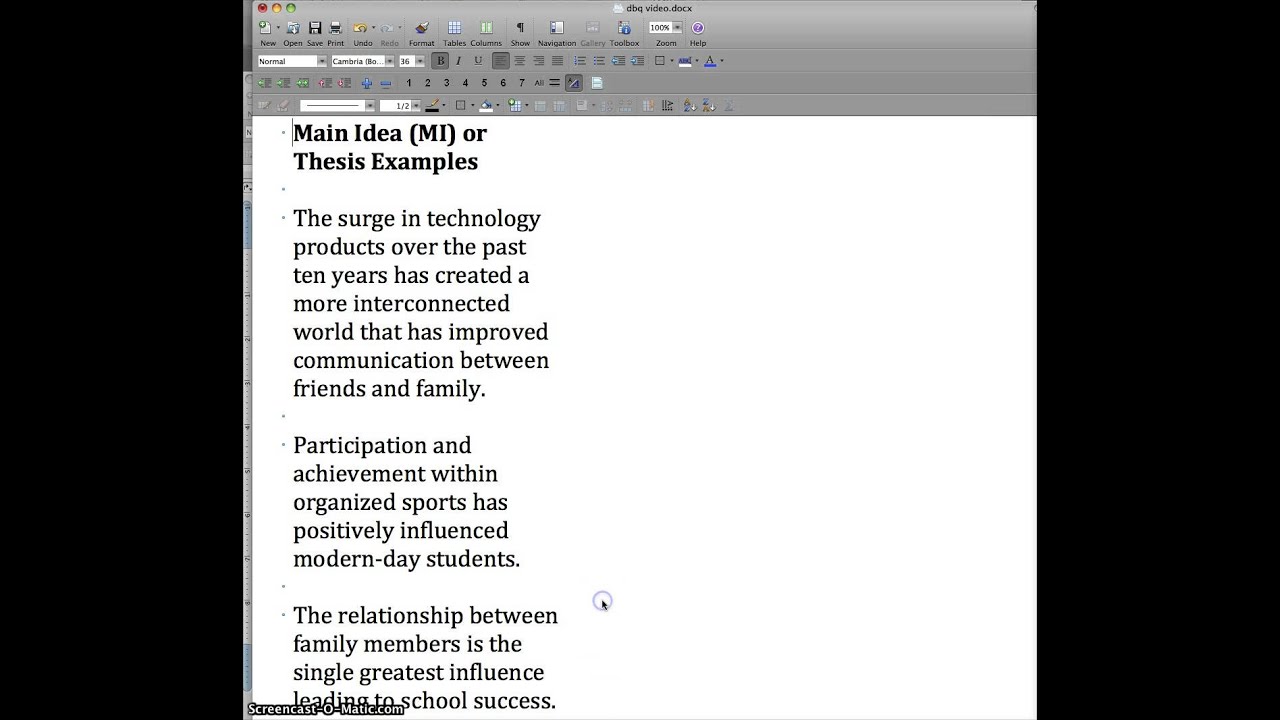Open the Tables tool
Viewport: 1280px width, 720px height.
point(454,28)
